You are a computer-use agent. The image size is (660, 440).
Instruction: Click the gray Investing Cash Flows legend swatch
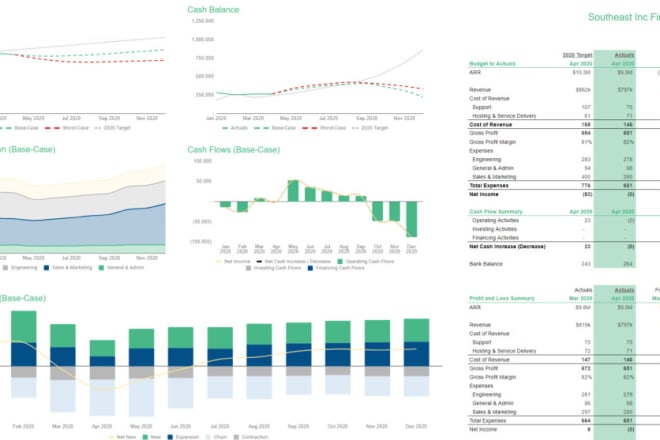click(248, 268)
